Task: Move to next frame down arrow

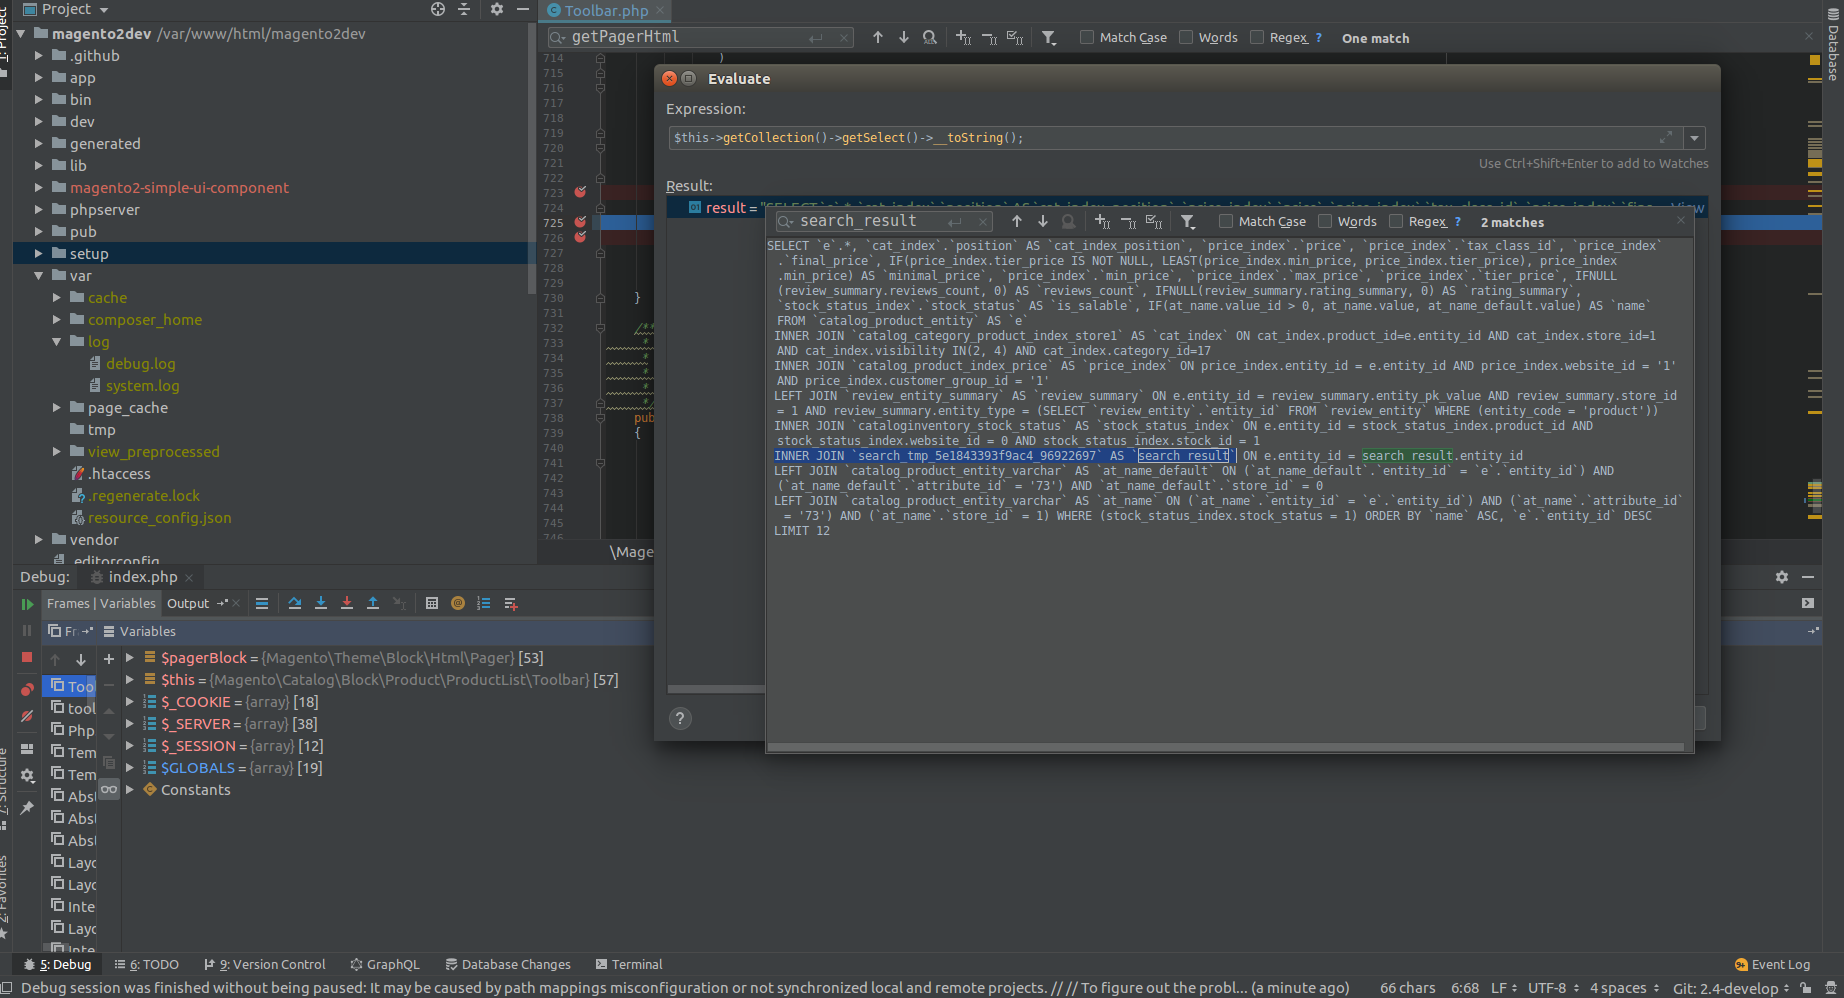Action: click(x=81, y=659)
